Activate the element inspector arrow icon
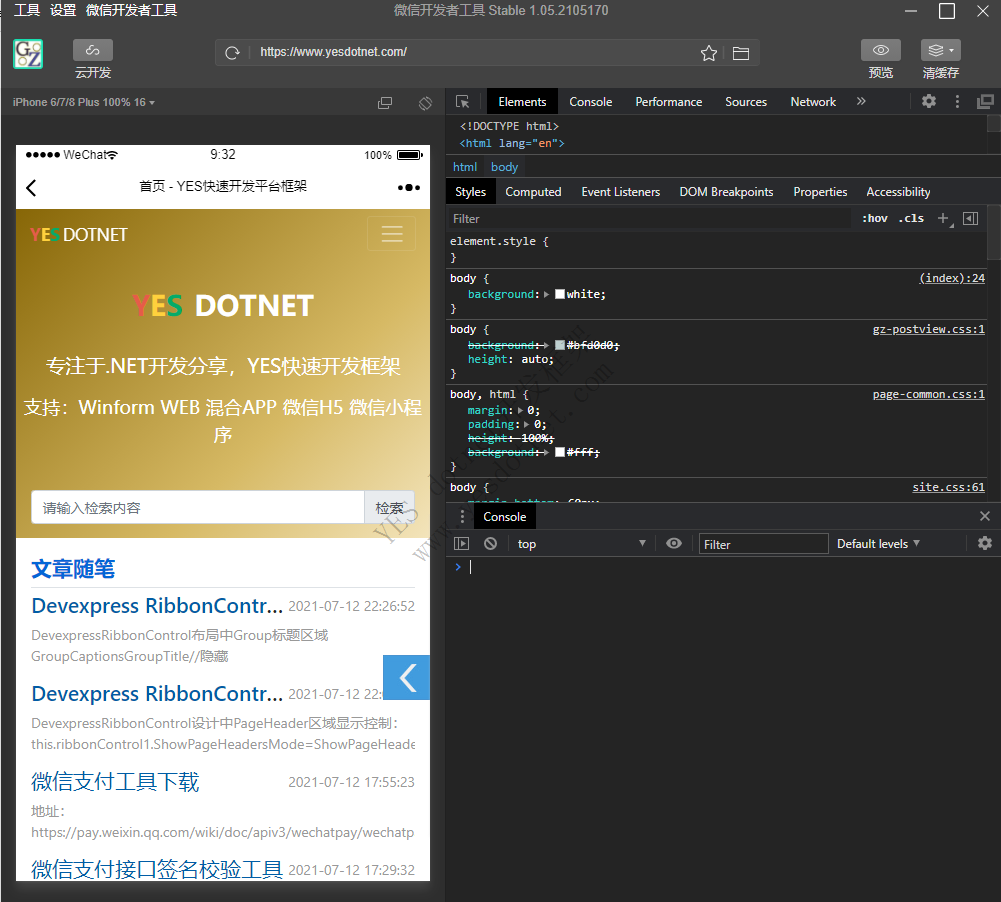This screenshot has height=902, width=1001. pos(463,101)
